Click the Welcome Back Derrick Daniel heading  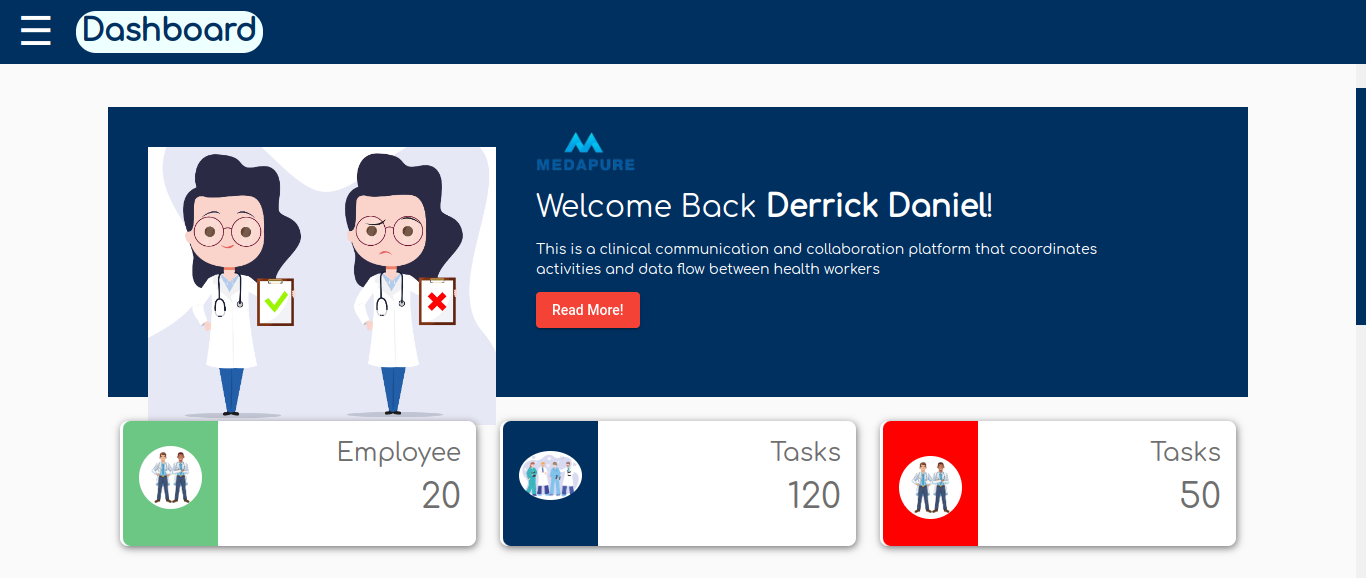click(764, 206)
